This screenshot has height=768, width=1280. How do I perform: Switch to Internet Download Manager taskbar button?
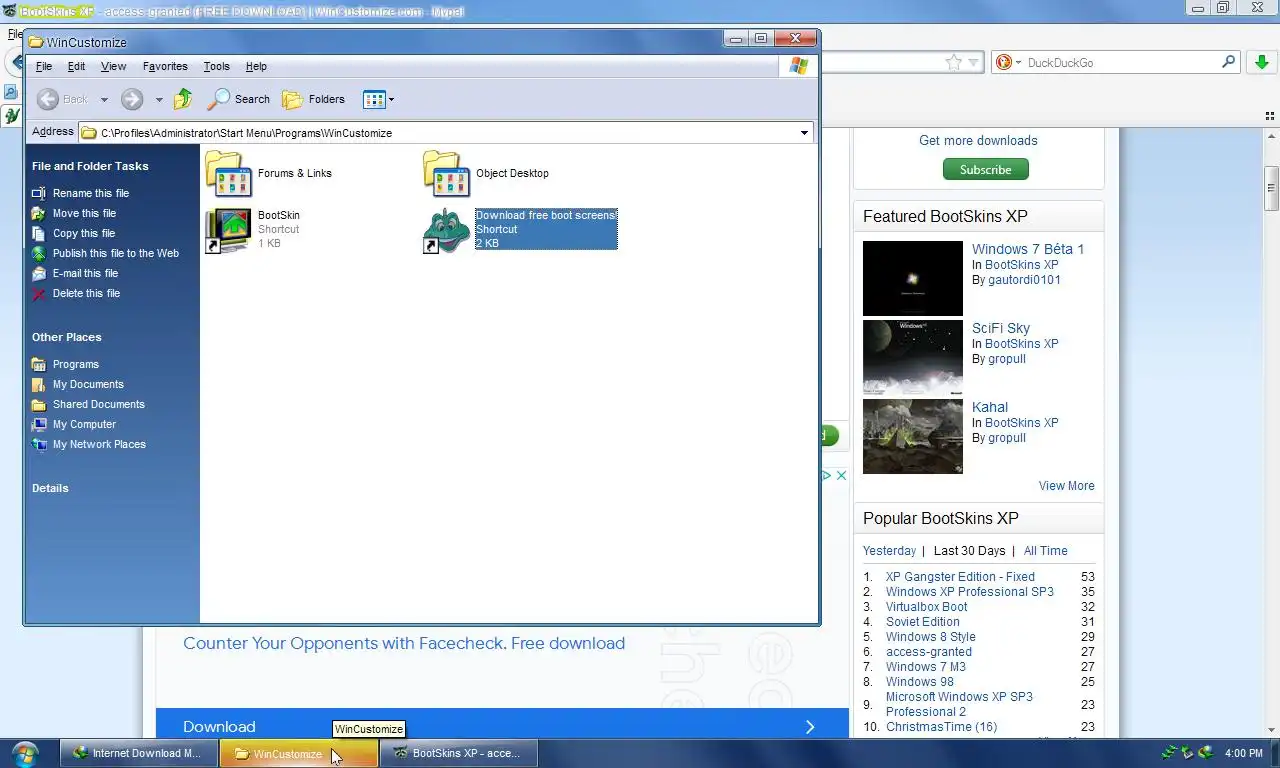tap(139, 754)
